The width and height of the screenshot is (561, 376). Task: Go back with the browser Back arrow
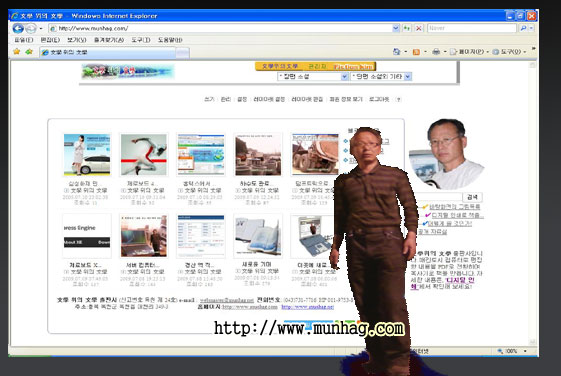click(x=18, y=28)
